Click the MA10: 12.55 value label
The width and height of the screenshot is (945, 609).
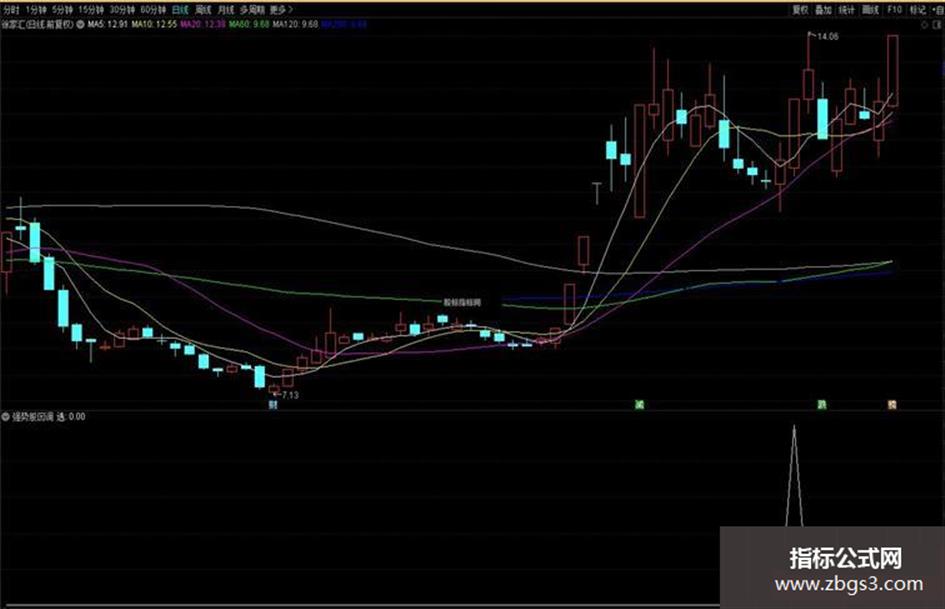(154, 25)
